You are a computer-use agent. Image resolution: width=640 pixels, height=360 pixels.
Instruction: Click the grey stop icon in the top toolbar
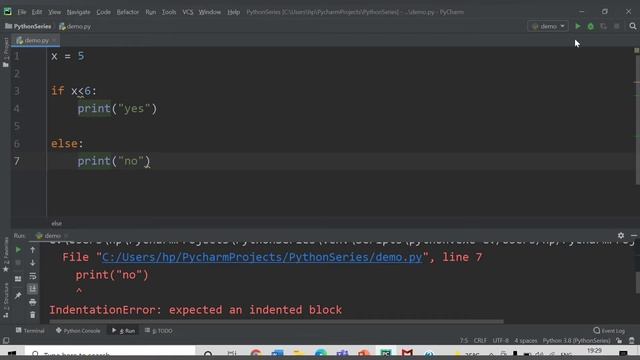point(617,26)
